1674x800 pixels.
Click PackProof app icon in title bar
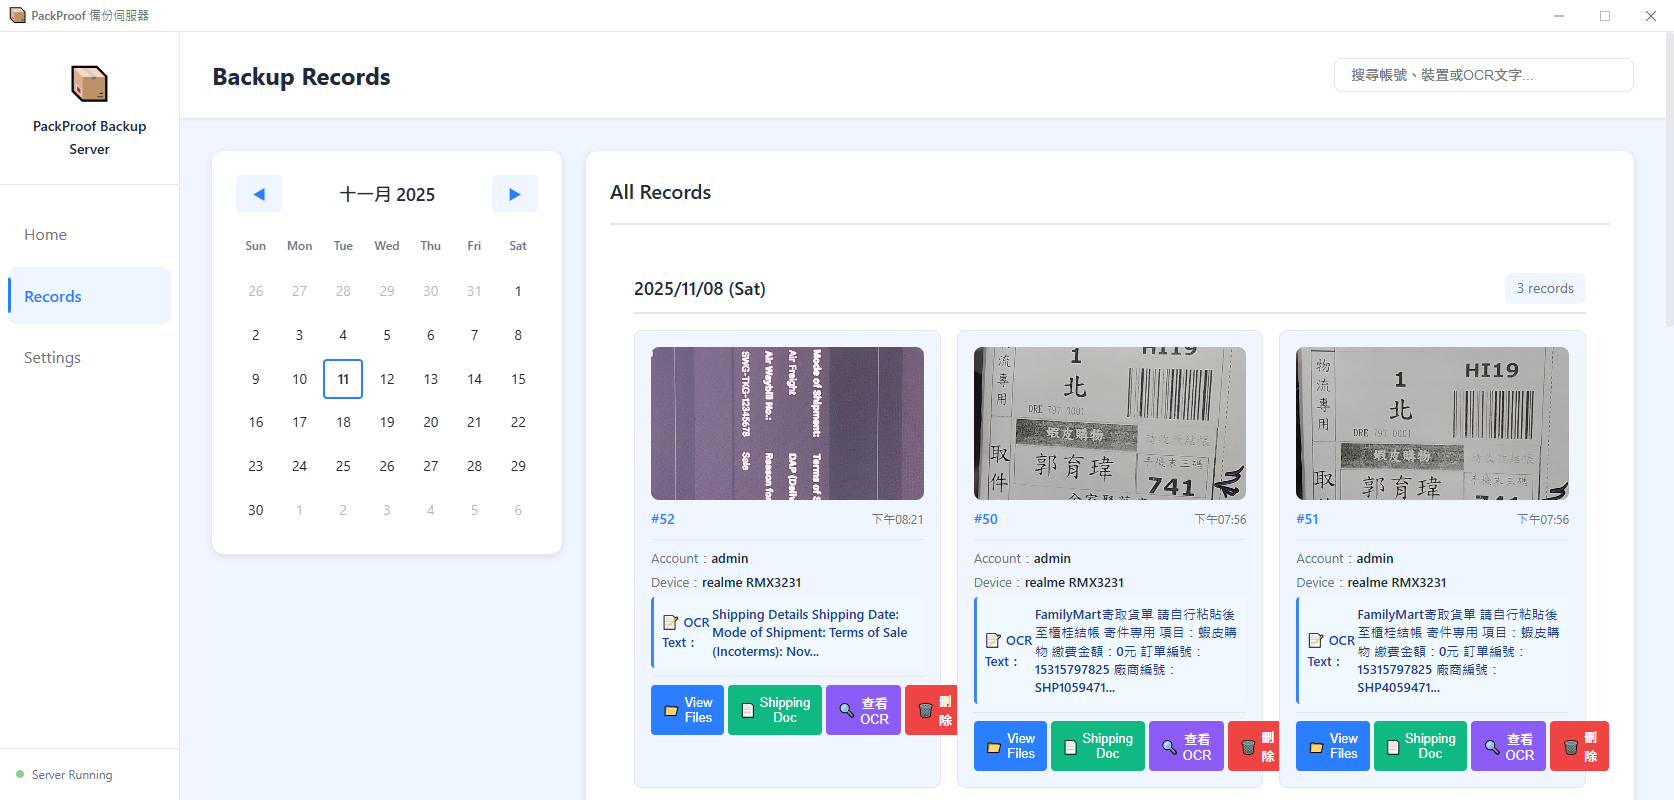[x=17, y=15]
